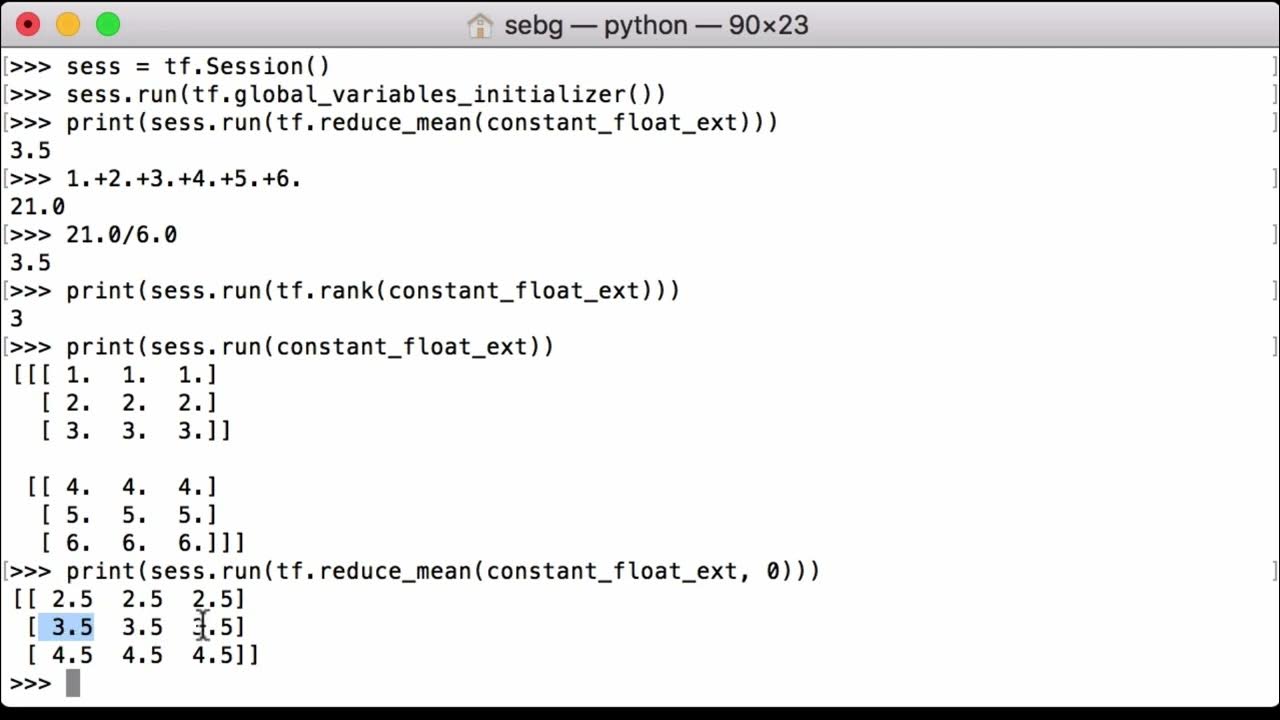Click the rank output value 3
The height and width of the screenshot is (720, 1280).
tap(16, 319)
